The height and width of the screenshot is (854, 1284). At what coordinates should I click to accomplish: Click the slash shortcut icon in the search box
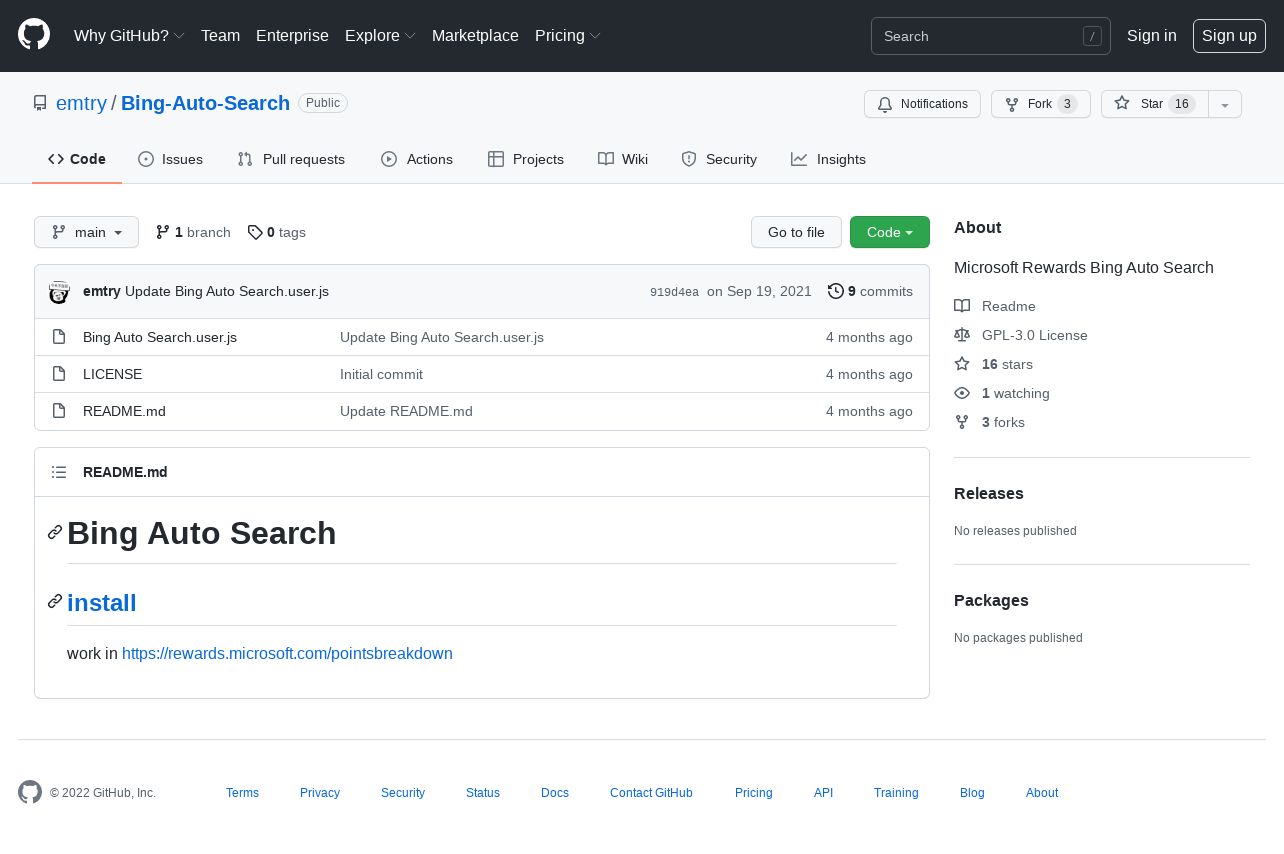[x=1092, y=36]
